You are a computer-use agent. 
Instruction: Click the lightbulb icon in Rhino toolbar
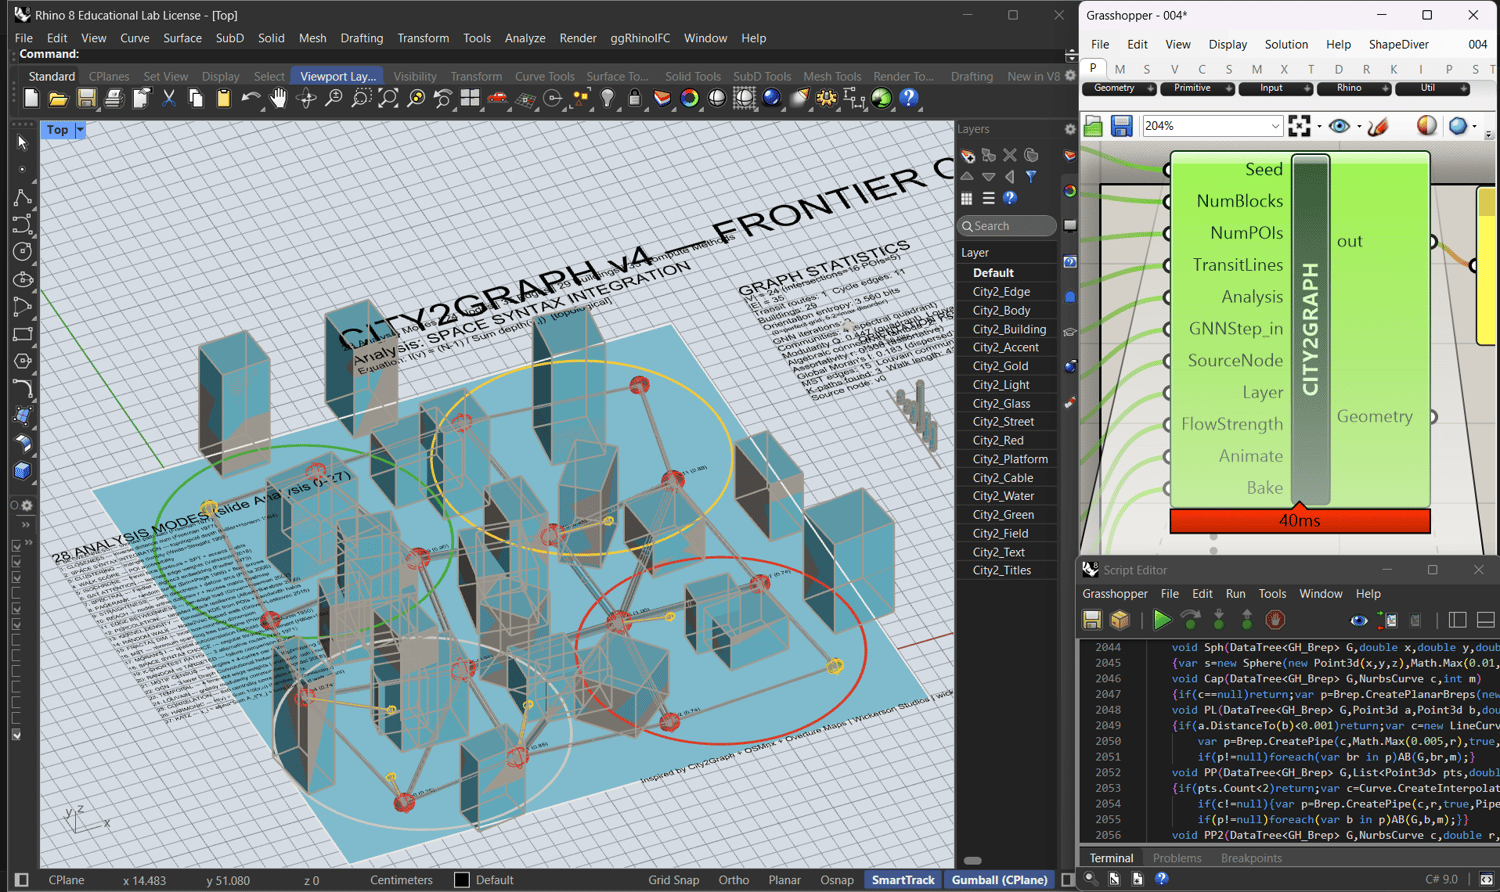coord(607,98)
